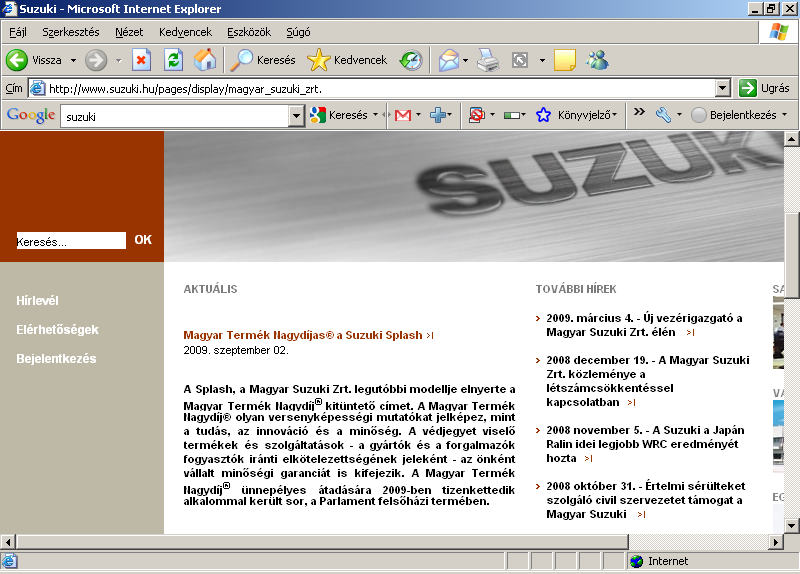Expand the Google toolbar chevron overflow

639,112
